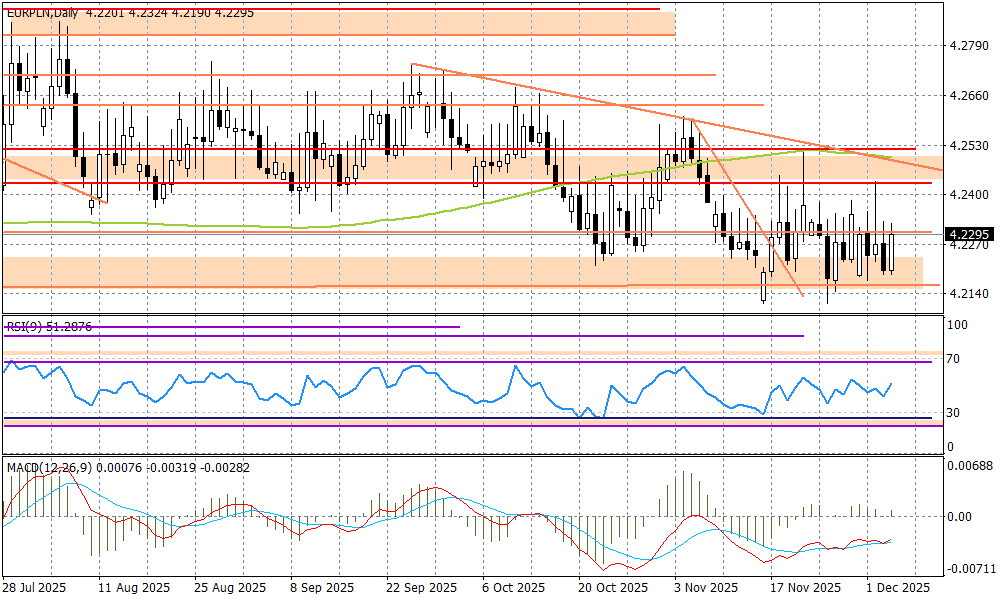The height and width of the screenshot is (600, 1000).
Task: Click the 4.2530 price axis label
Action: pos(968,146)
